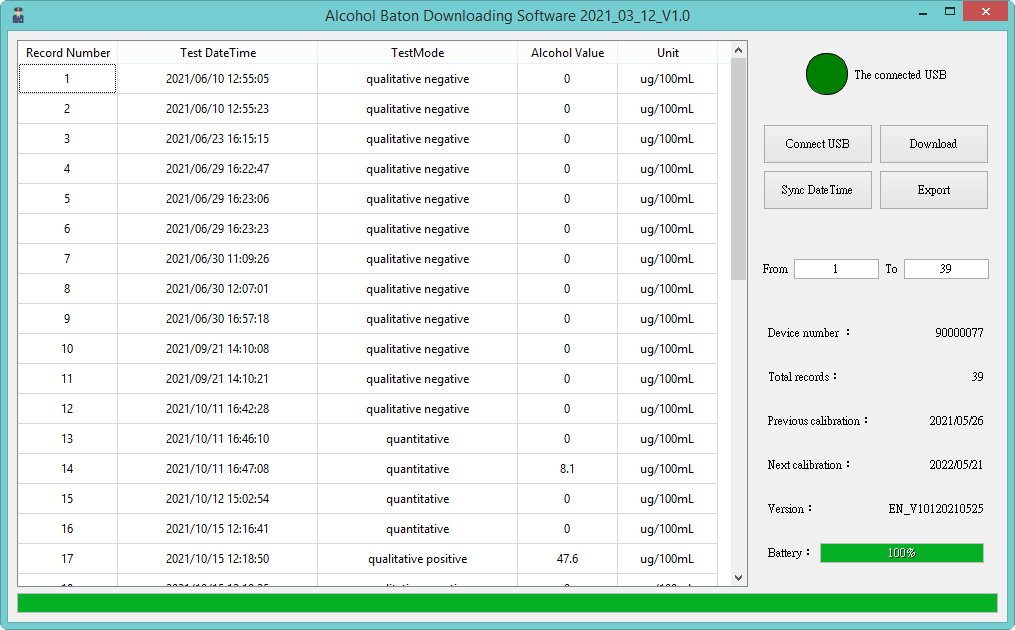
Task: Click the application icon in title bar
Action: [x=18, y=15]
